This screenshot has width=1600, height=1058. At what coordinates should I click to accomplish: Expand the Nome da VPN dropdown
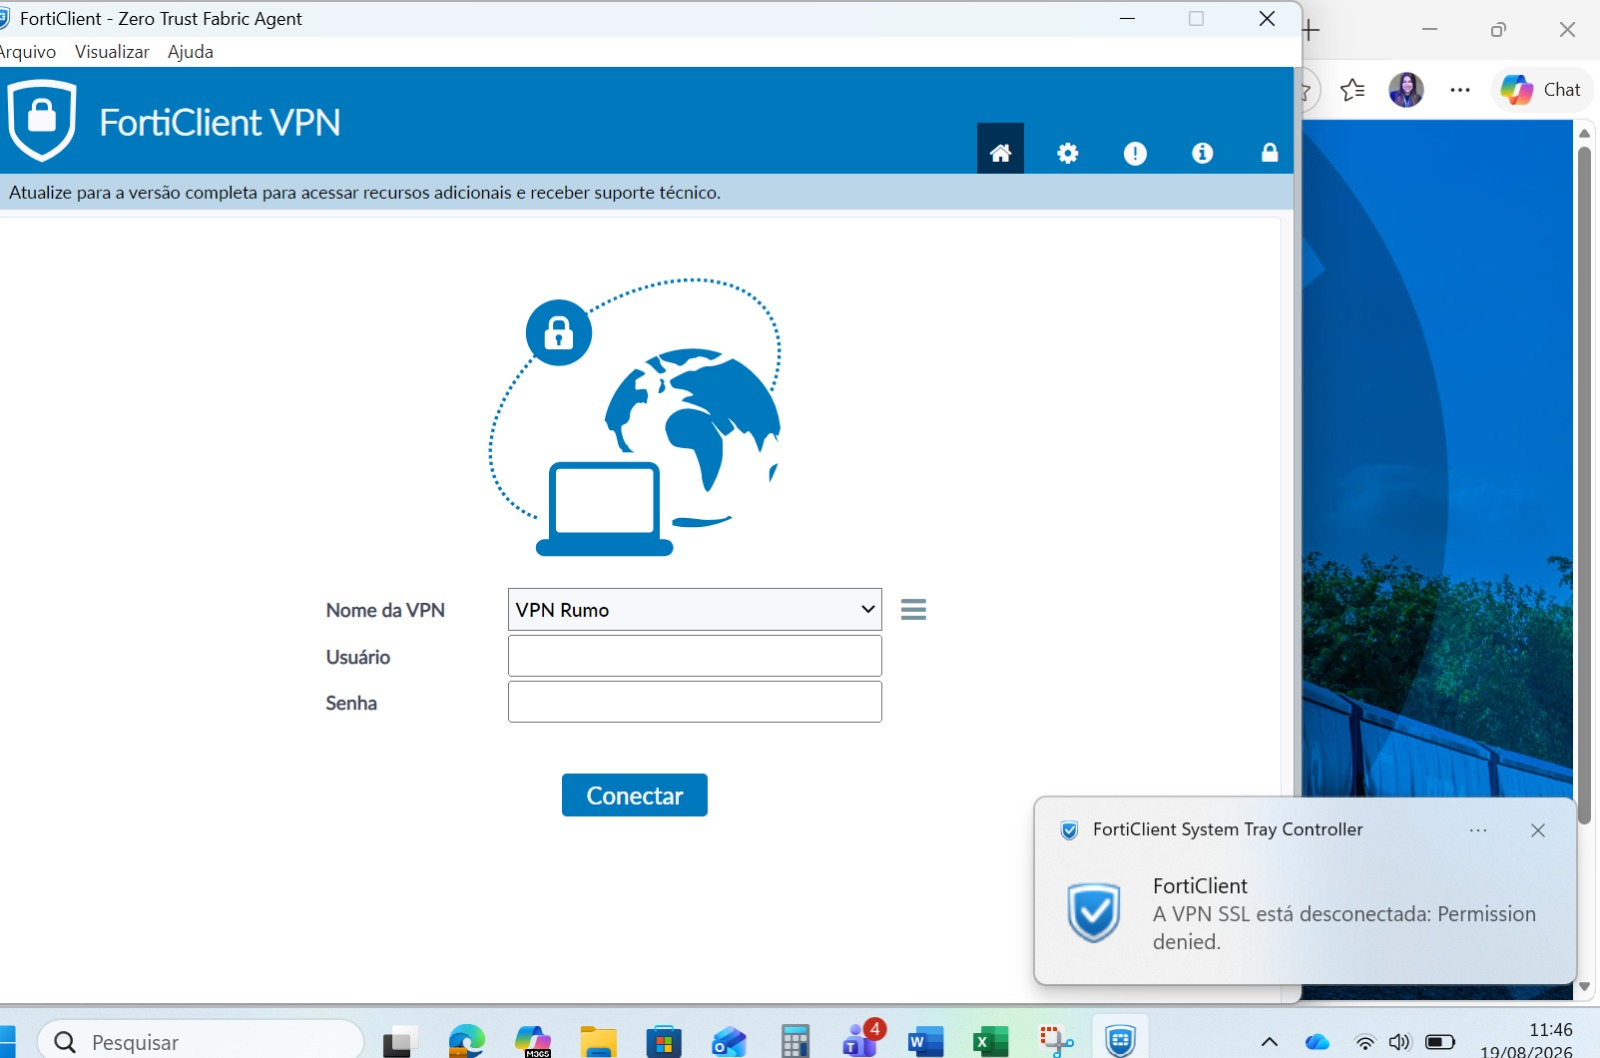click(695, 610)
